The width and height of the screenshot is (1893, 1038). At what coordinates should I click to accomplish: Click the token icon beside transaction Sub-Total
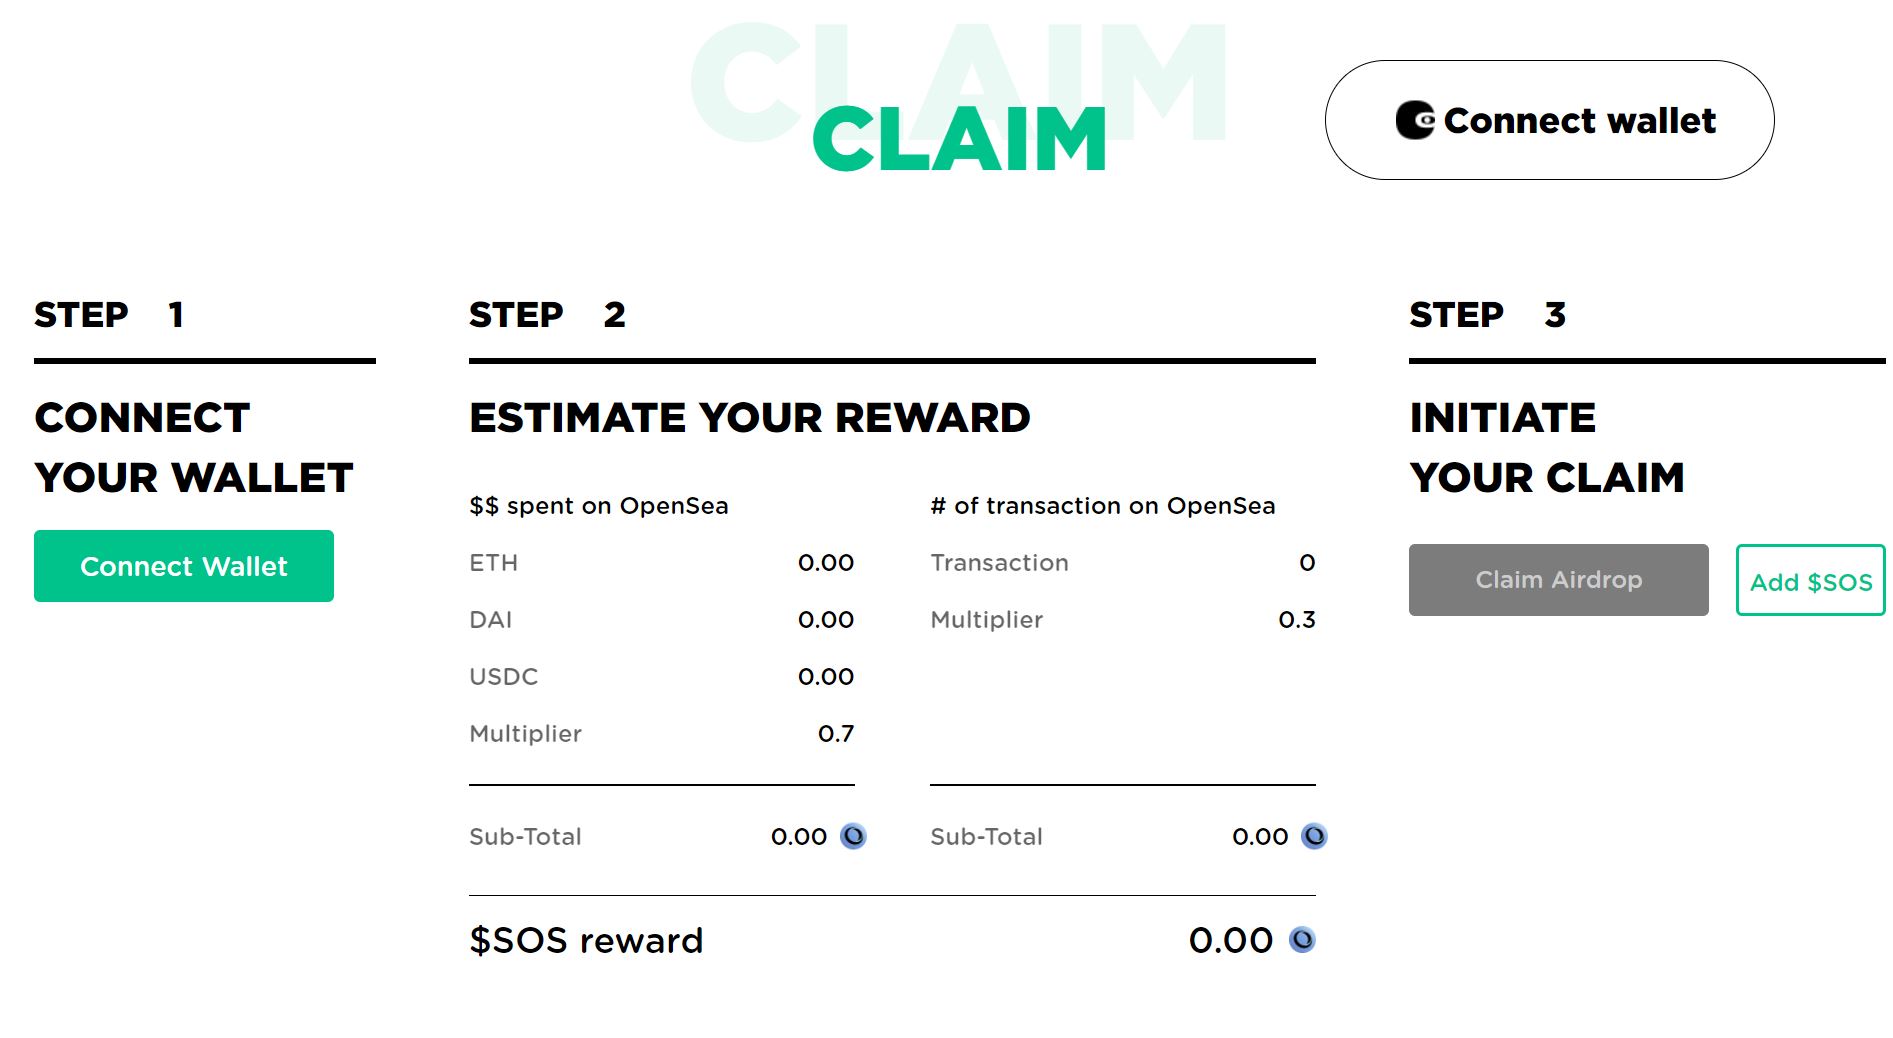click(1314, 836)
